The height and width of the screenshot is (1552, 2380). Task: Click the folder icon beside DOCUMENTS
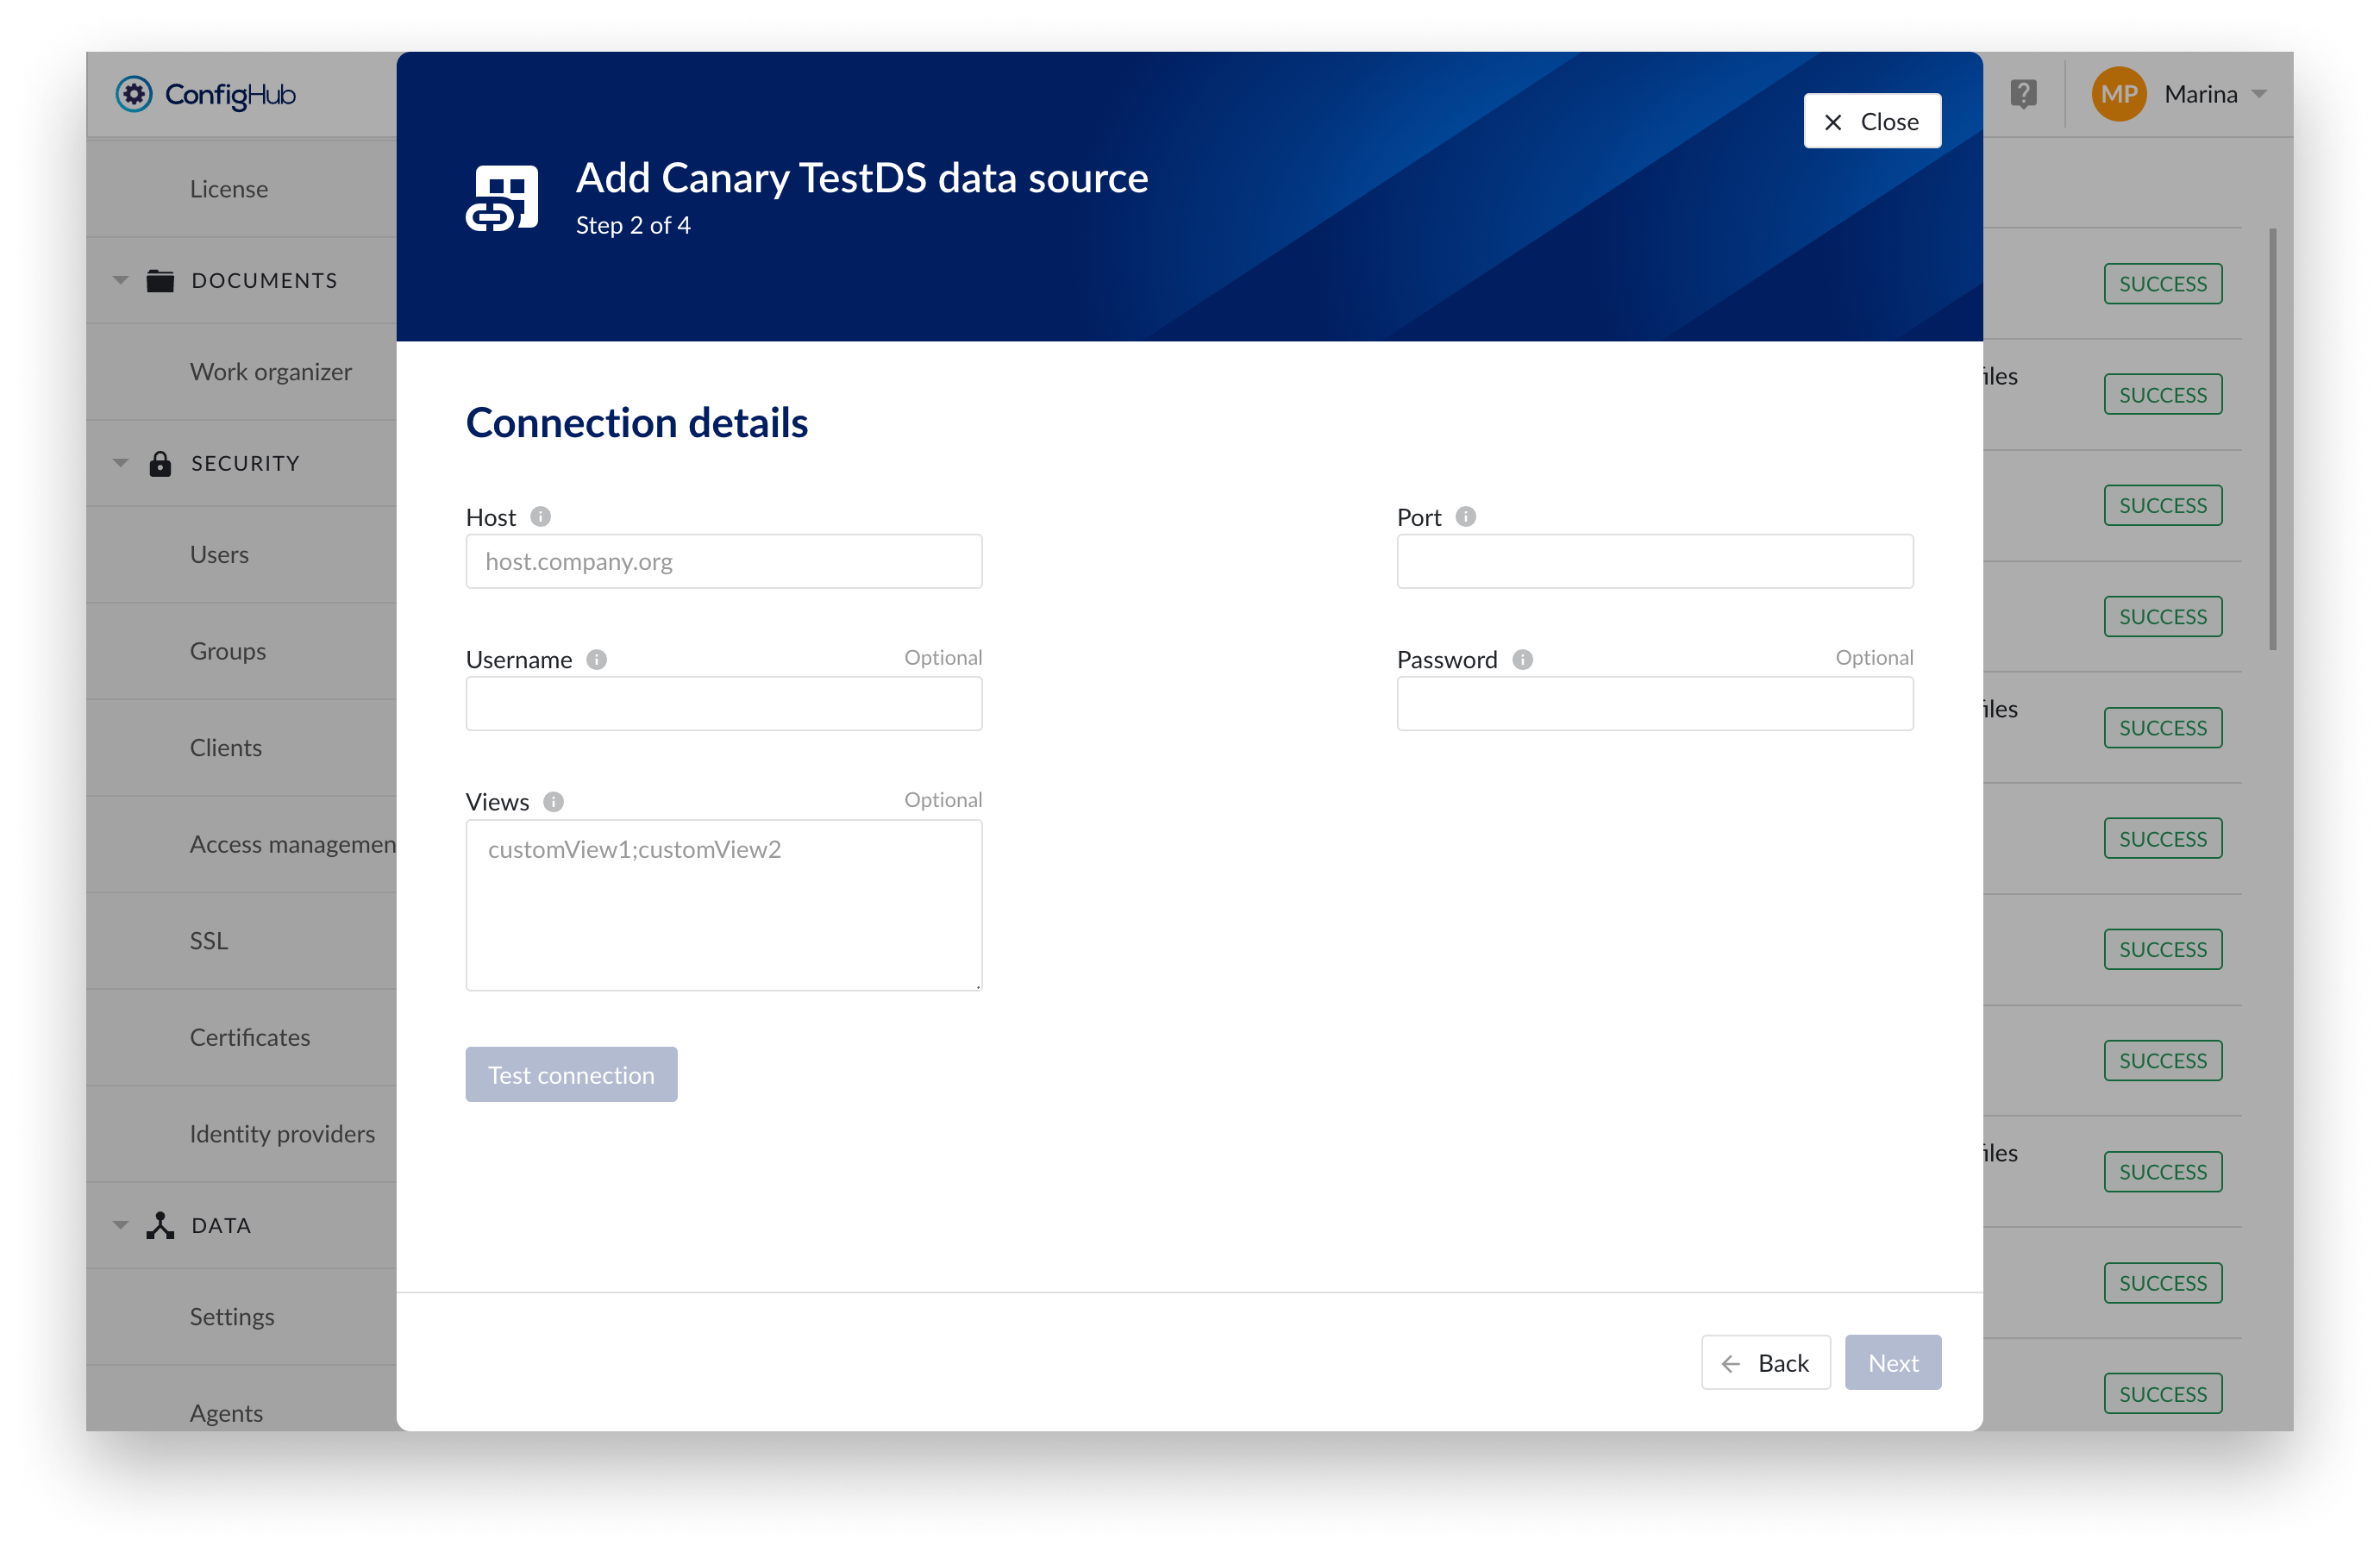pyautogui.click(x=160, y=280)
